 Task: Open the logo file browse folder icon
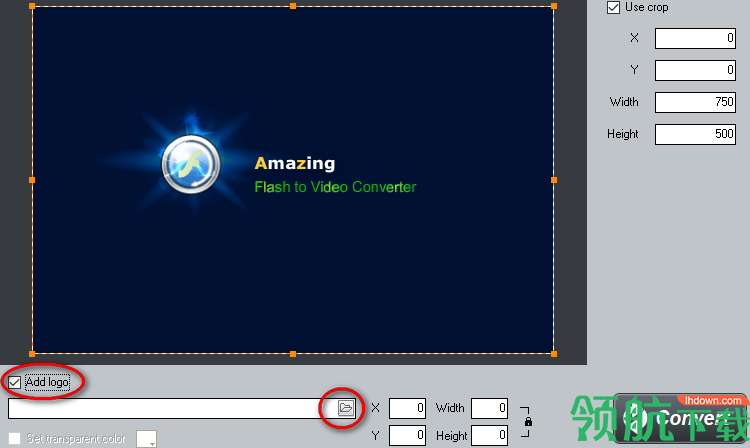345,408
